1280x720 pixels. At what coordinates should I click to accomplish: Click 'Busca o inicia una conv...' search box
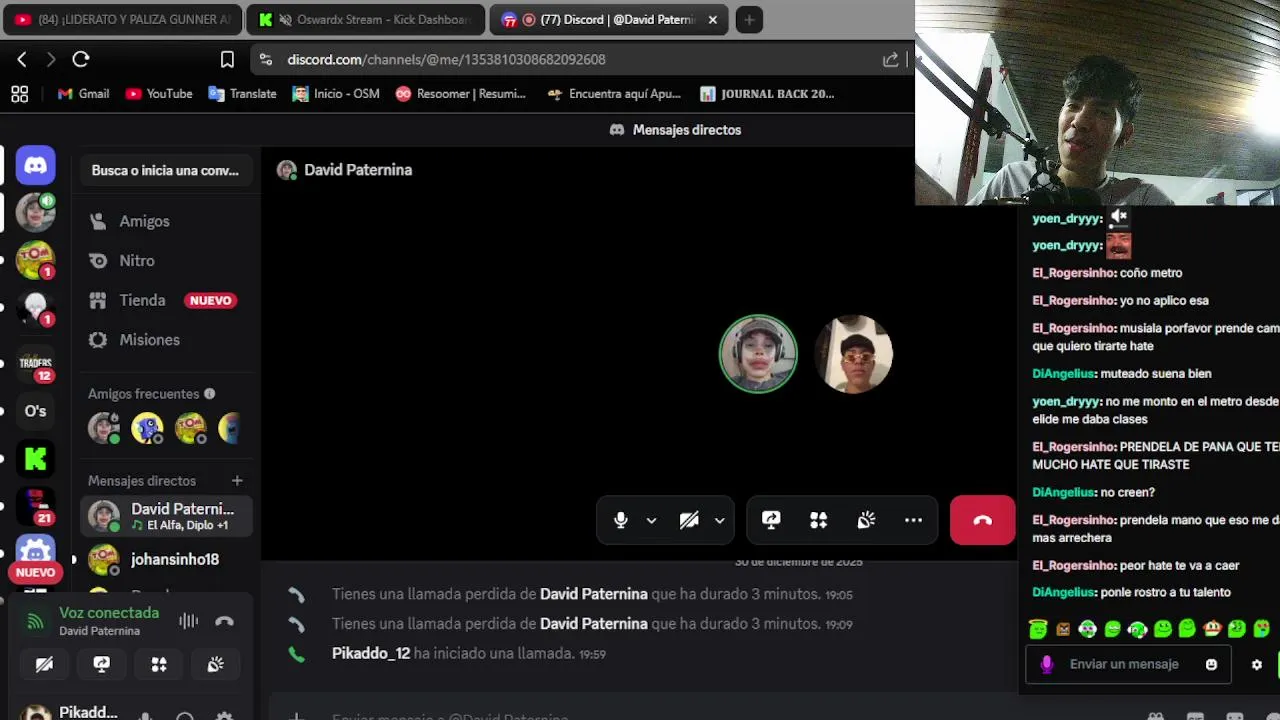[165, 171]
